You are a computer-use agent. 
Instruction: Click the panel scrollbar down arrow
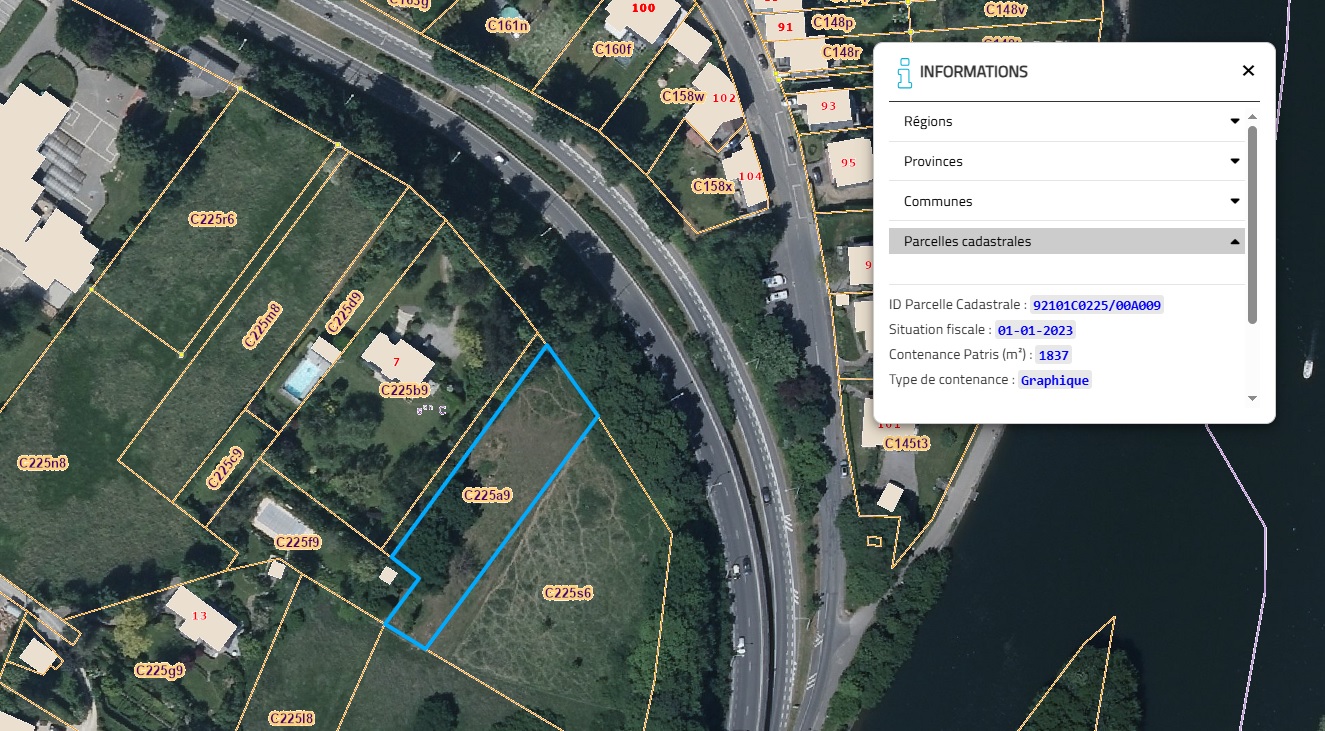click(1252, 398)
